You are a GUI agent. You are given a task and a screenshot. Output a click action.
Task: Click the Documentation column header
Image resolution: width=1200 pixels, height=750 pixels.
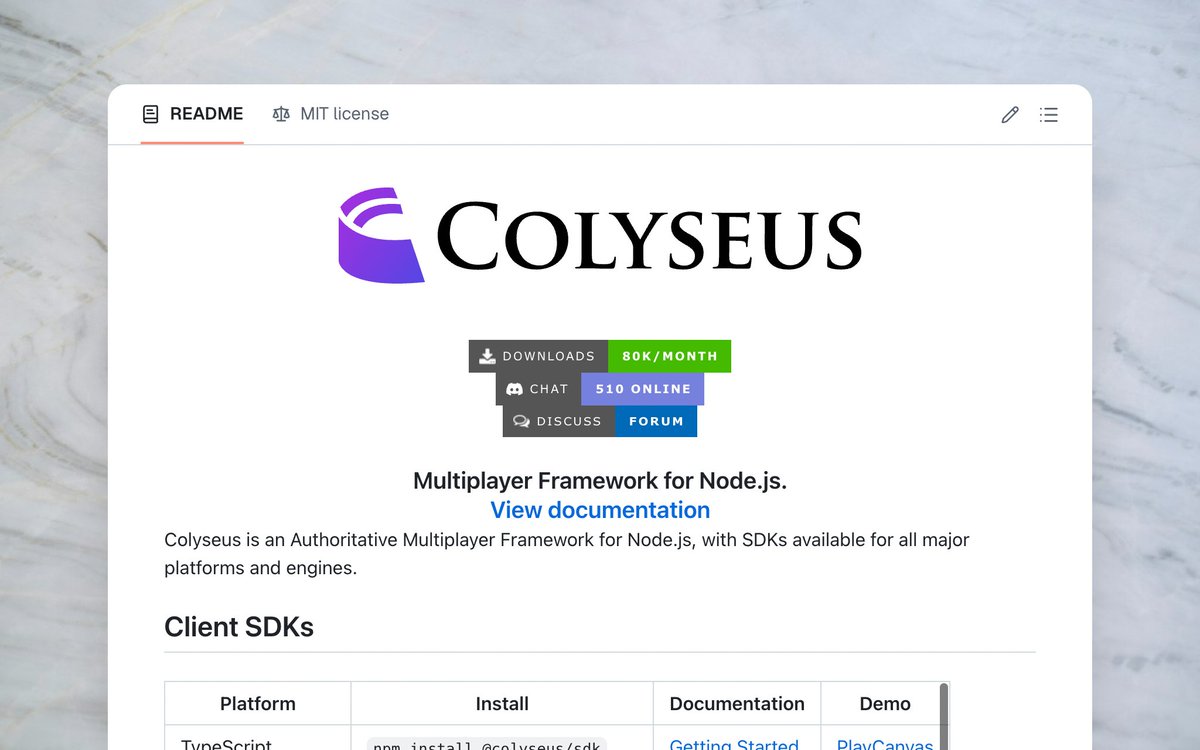(737, 704)
